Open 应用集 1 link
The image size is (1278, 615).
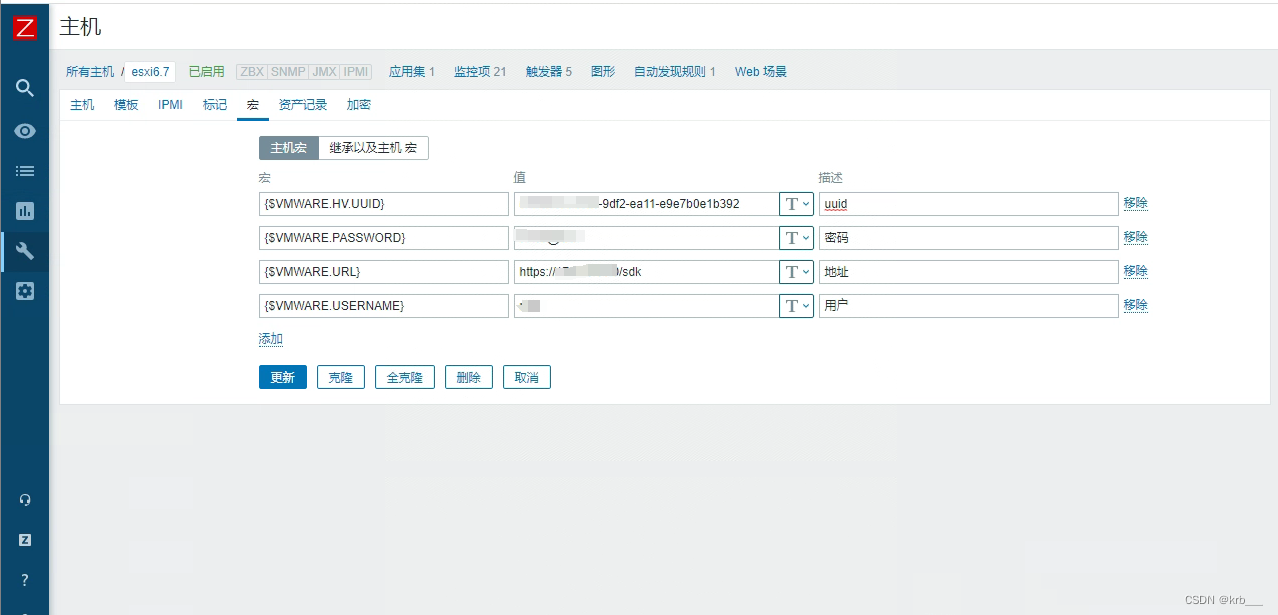click(x=412, y=72)
